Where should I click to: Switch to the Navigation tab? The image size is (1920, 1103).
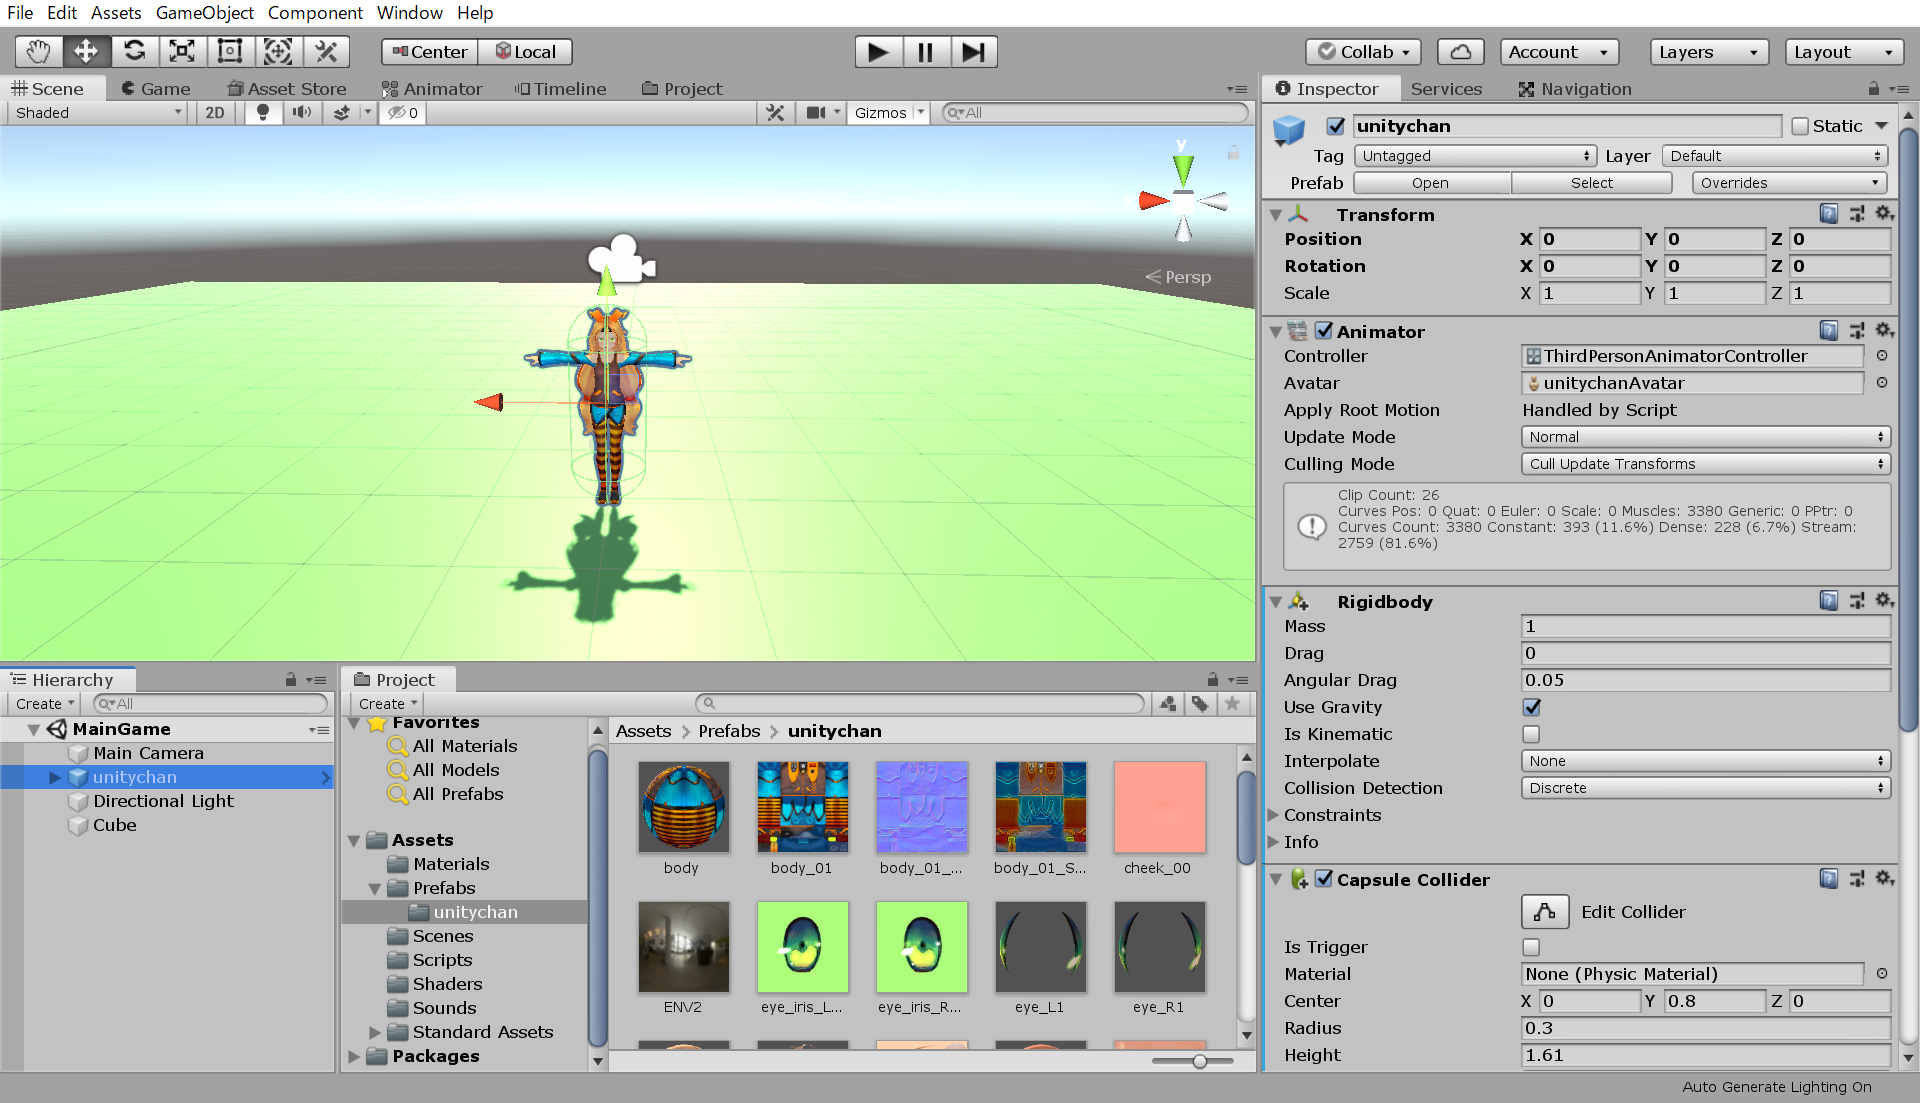click(1575, 89)
